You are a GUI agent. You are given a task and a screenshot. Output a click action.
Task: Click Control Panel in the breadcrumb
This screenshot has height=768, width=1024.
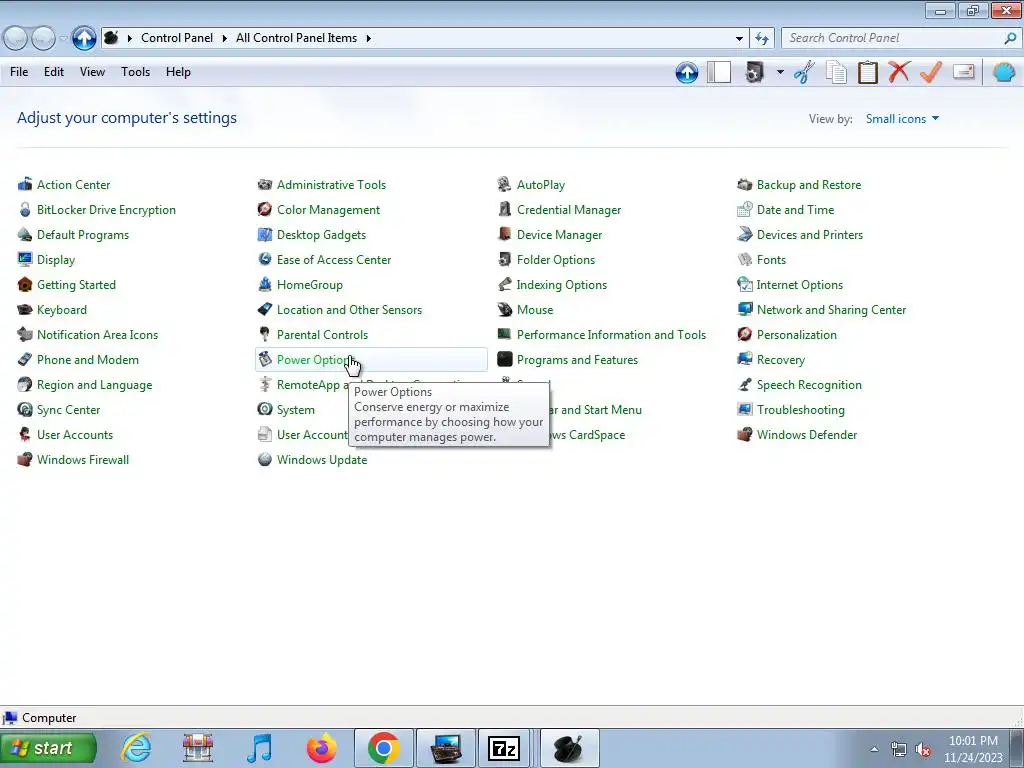(x=177, y=38)
